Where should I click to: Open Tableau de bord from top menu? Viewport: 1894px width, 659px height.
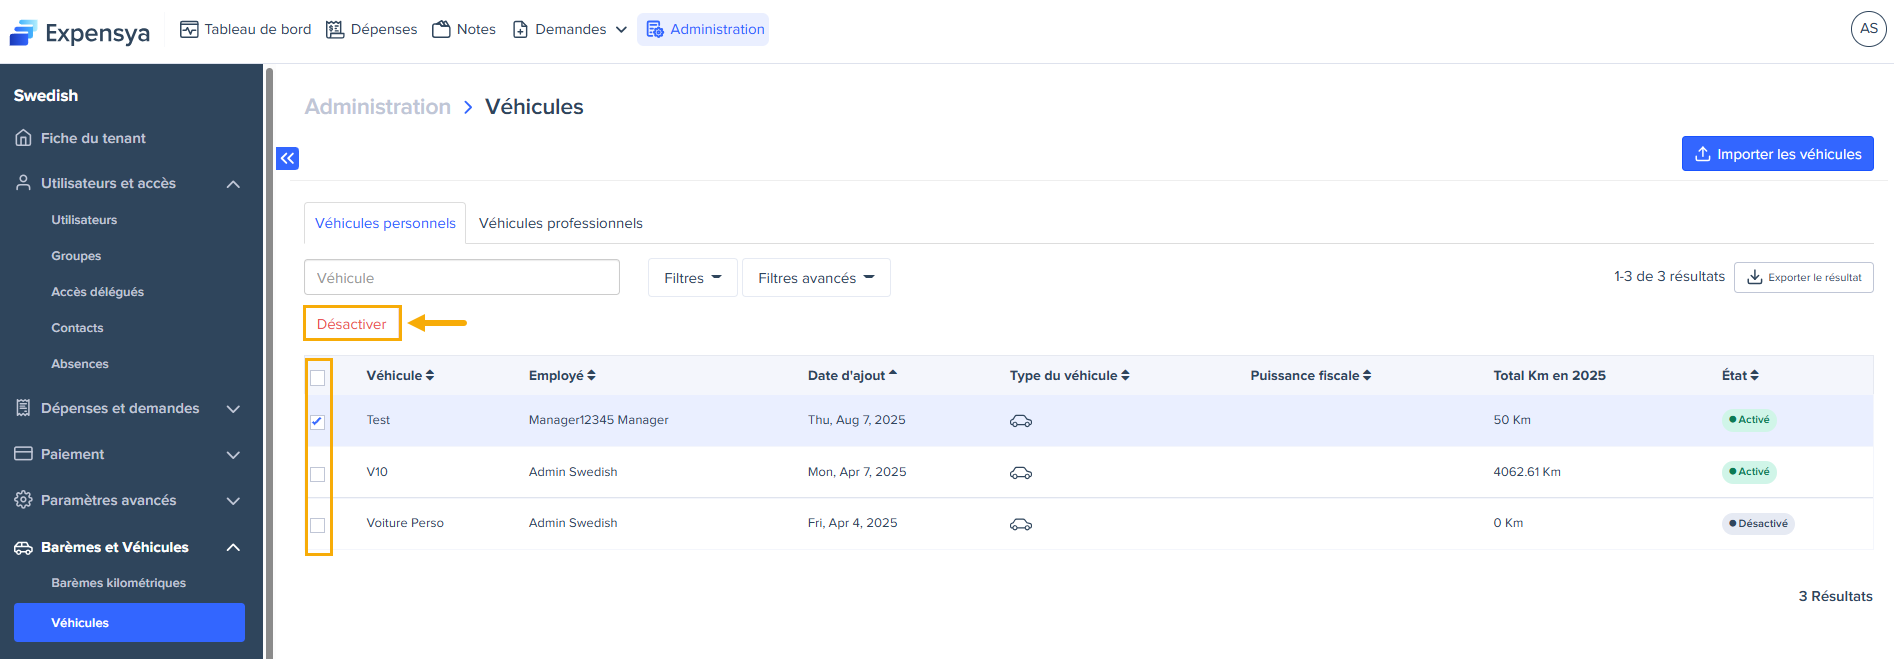coord(245,29)
